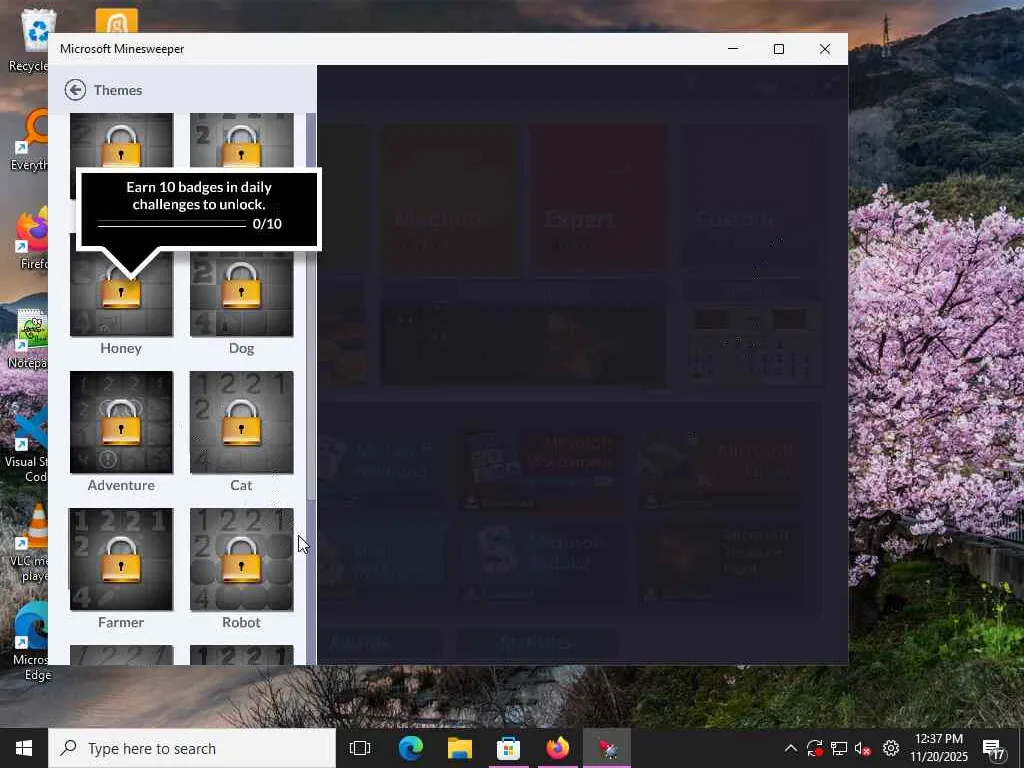Click the dimmed Expert difficulty tile

598,199
